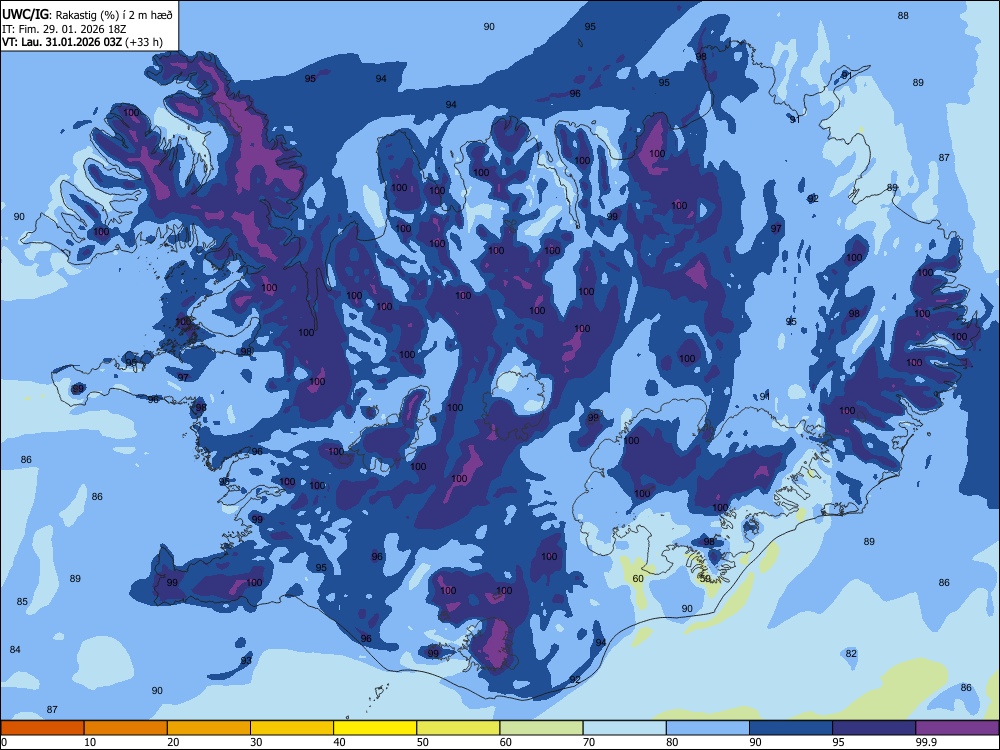This screenshot has height=750, width=1000.
Task: Click the '80' tick label on color scale
Action: tap(672, 742)
